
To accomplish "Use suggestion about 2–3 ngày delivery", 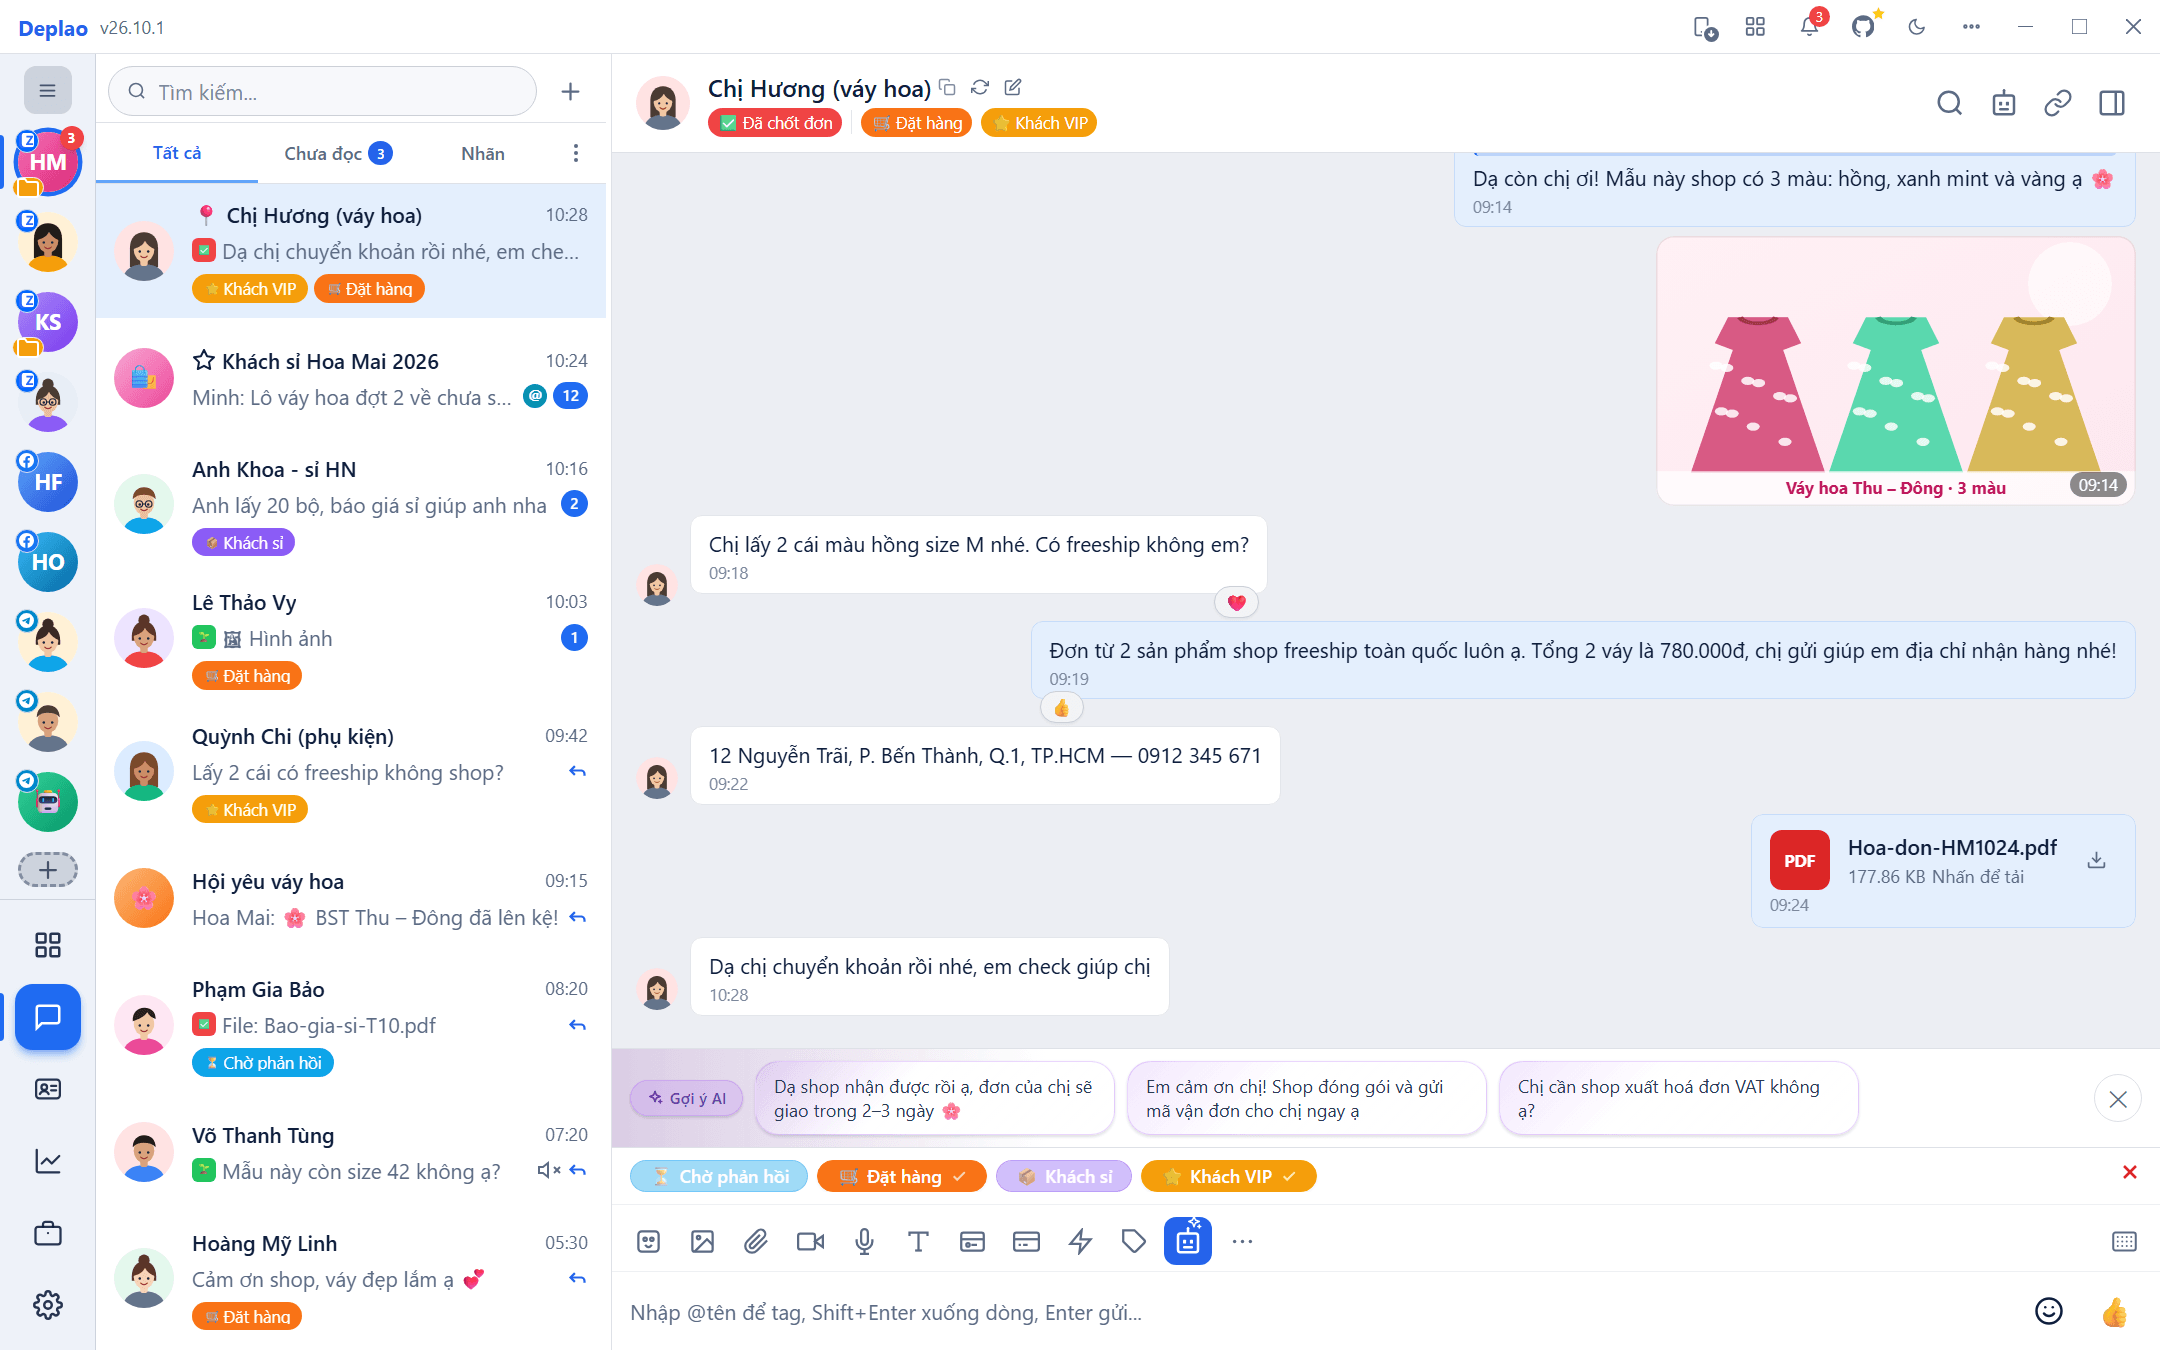I will click(934, 1099).
